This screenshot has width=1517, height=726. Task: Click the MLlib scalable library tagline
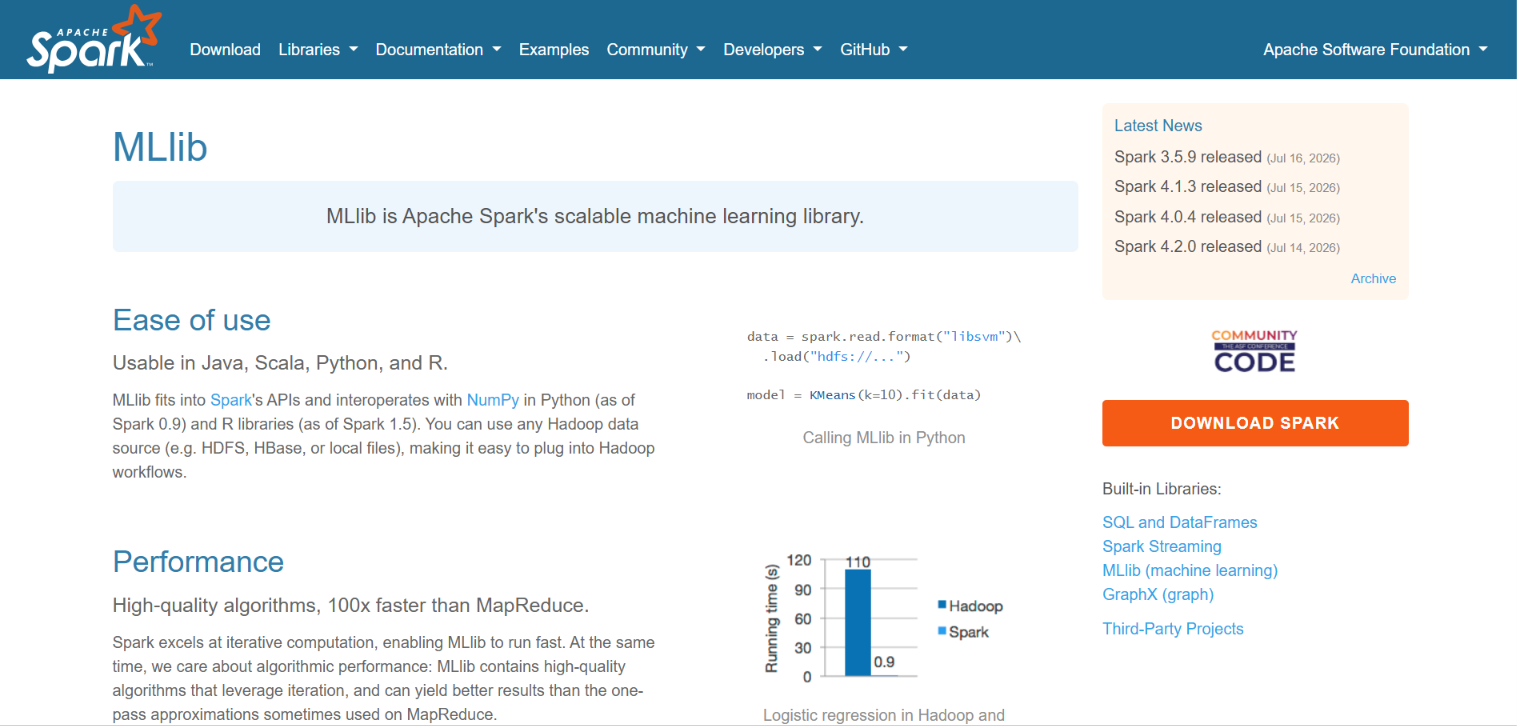(595, 216)
